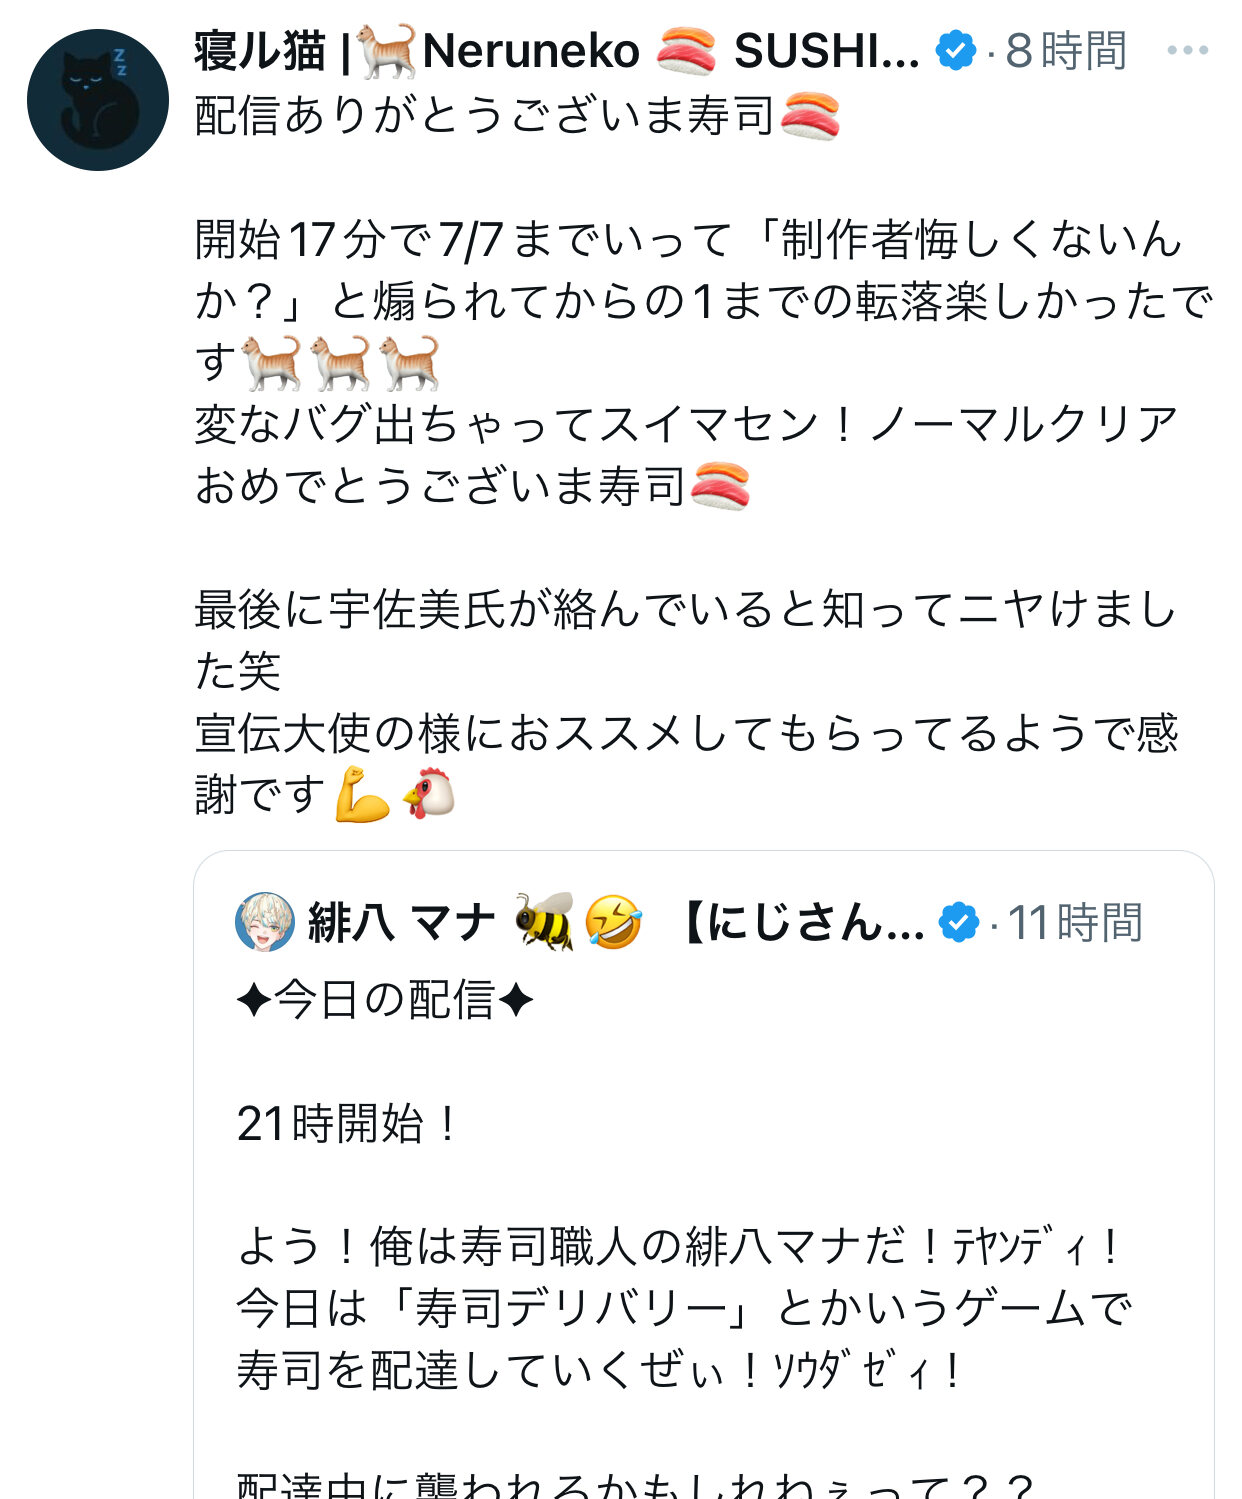Screen dimensions: 1242x1499
Task: Click the verified badge beside Neruneko's name
Action: point(955,50)
